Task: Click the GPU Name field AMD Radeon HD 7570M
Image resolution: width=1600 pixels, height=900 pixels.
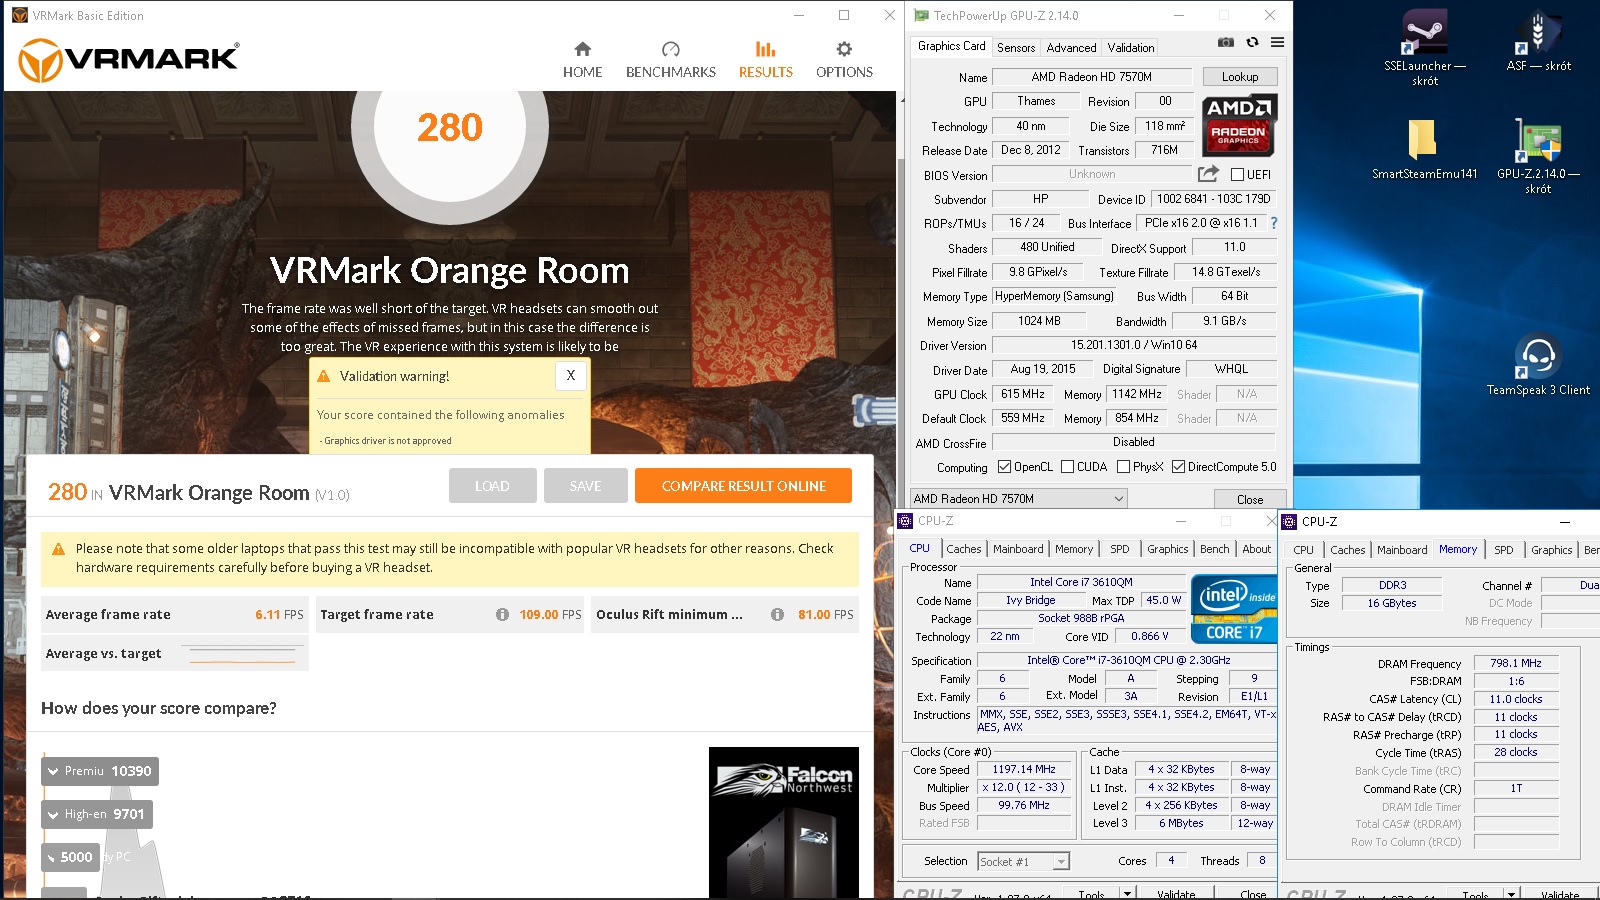Action: [1092, 77]
